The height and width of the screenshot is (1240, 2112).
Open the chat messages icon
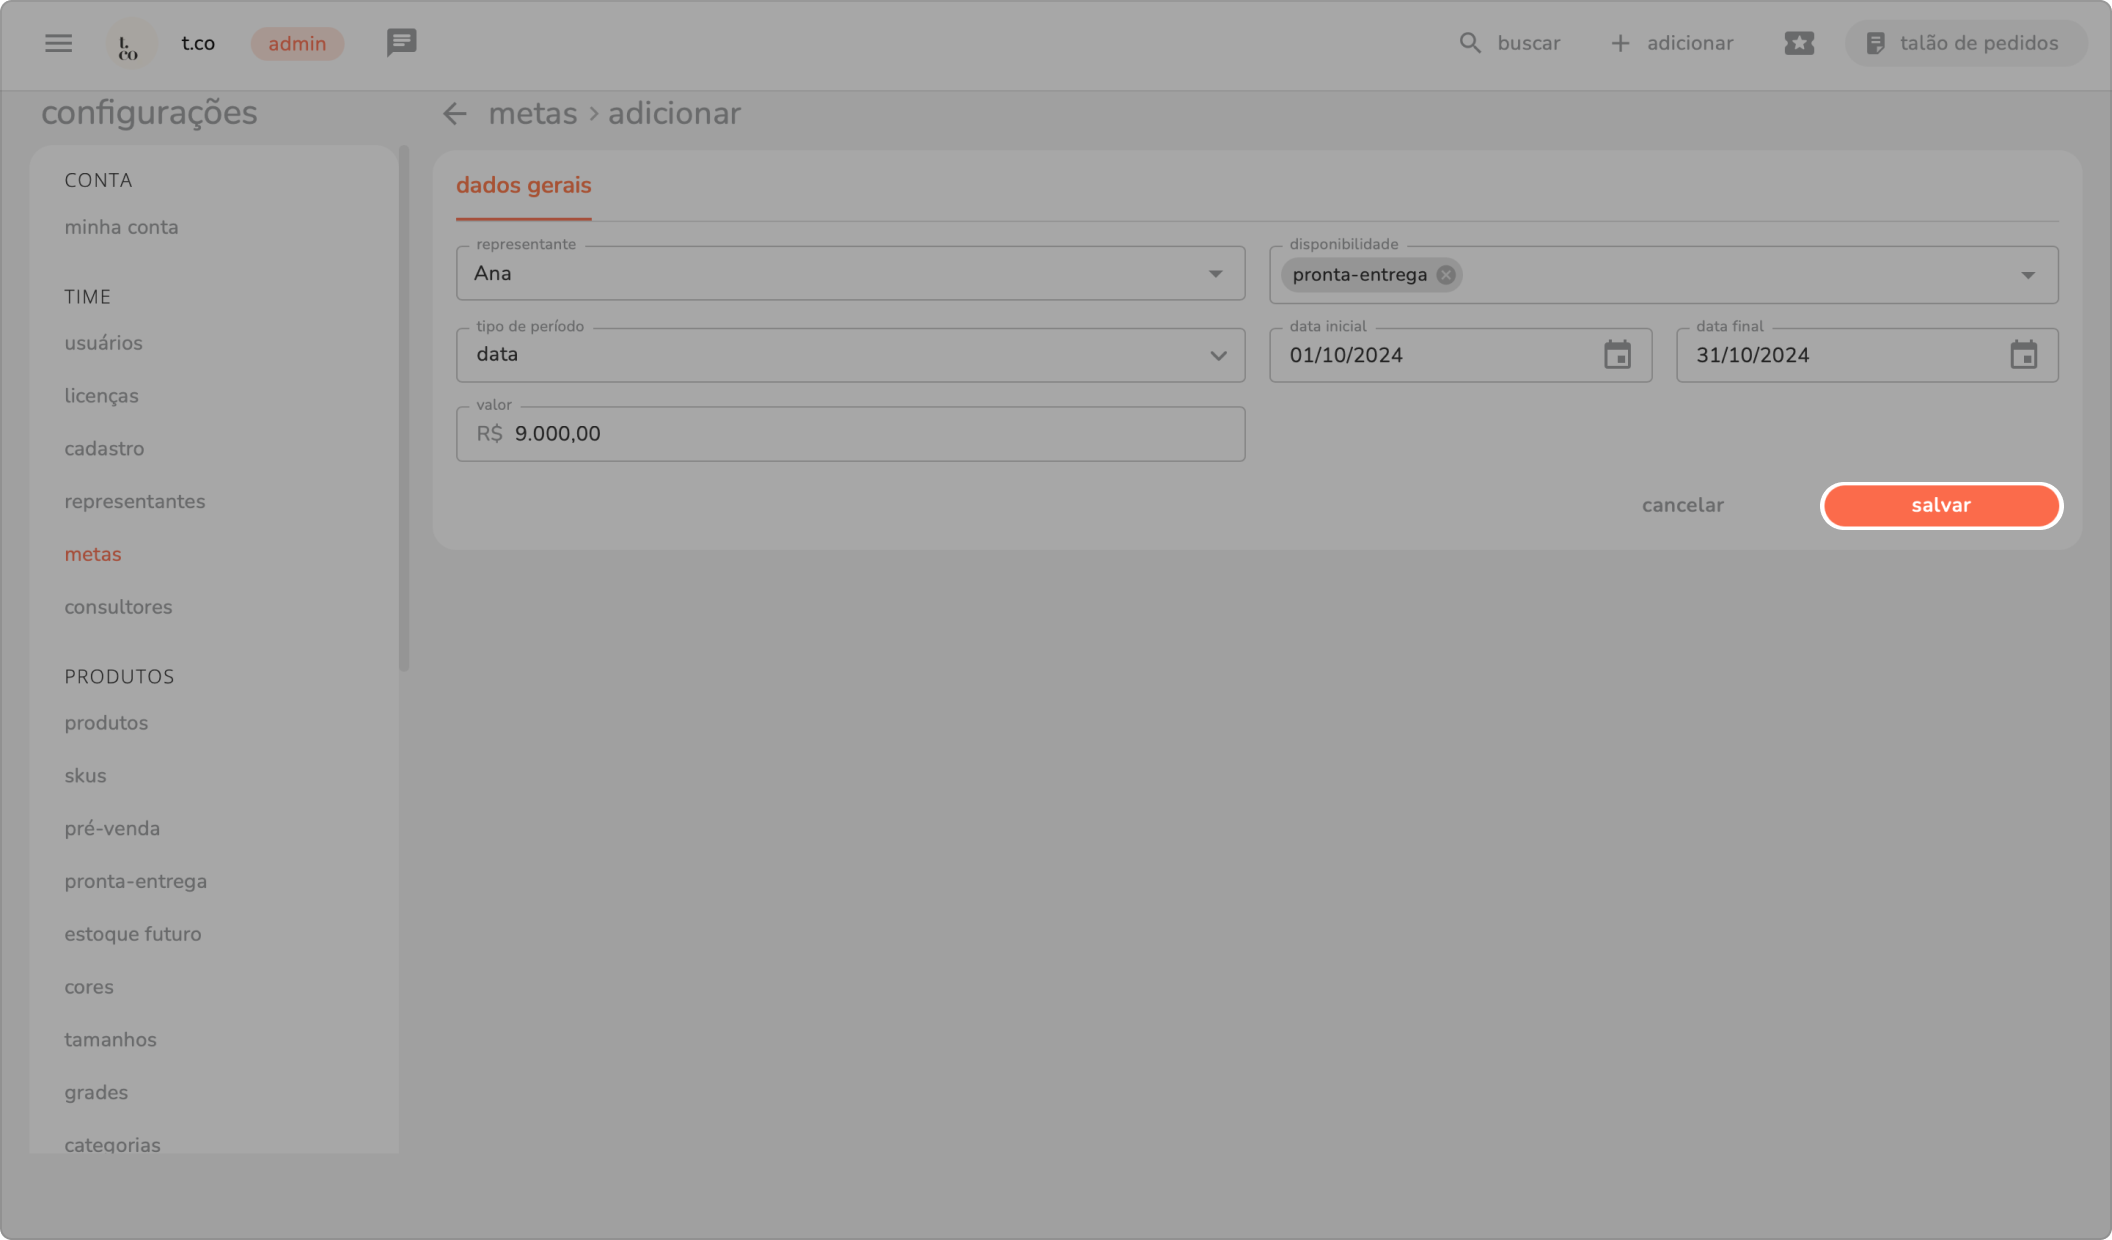point(401,43)
